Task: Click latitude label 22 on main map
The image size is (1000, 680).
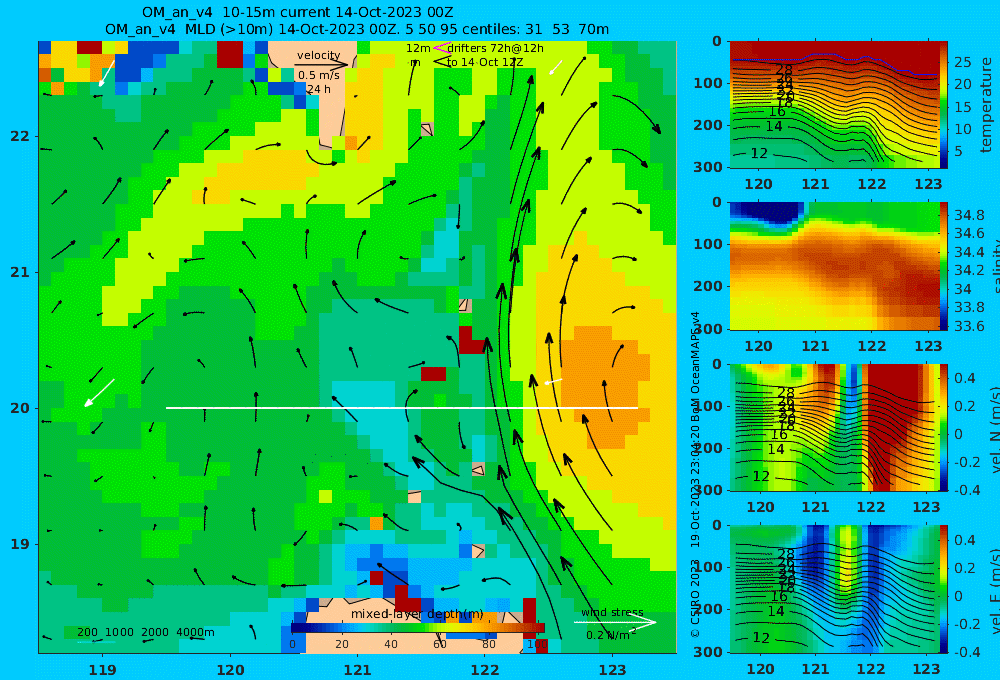Action: coord(20,136)
